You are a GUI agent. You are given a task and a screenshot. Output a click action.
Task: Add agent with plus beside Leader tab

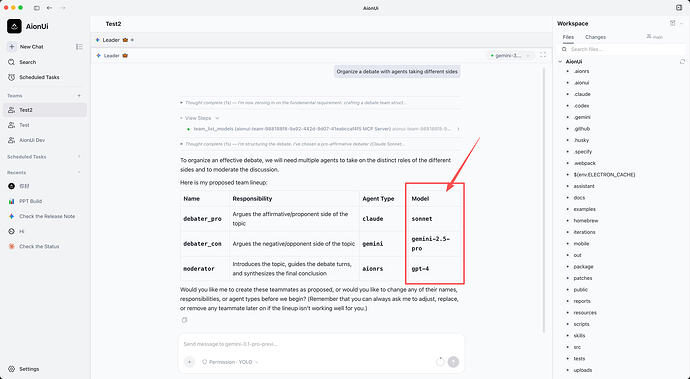pyautogui.click(x=132, y=40)
